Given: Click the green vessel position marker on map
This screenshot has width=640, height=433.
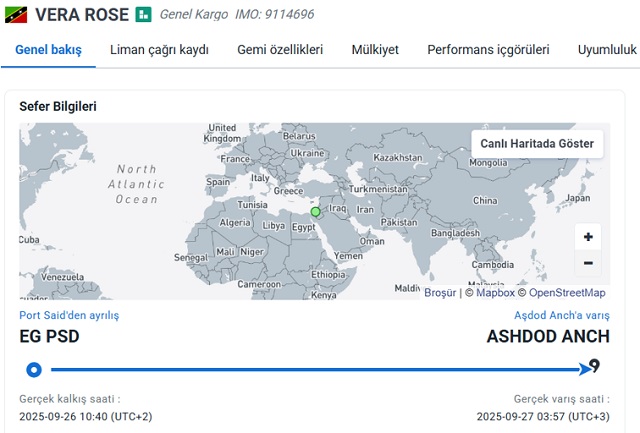Looking at the screenshot, I should 316,211.
